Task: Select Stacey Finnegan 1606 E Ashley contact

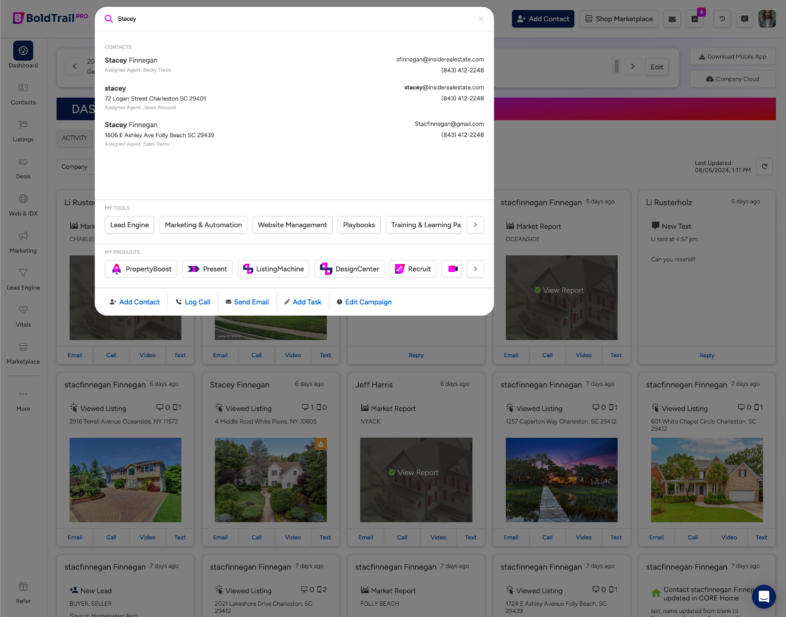Action: point(294,134)
